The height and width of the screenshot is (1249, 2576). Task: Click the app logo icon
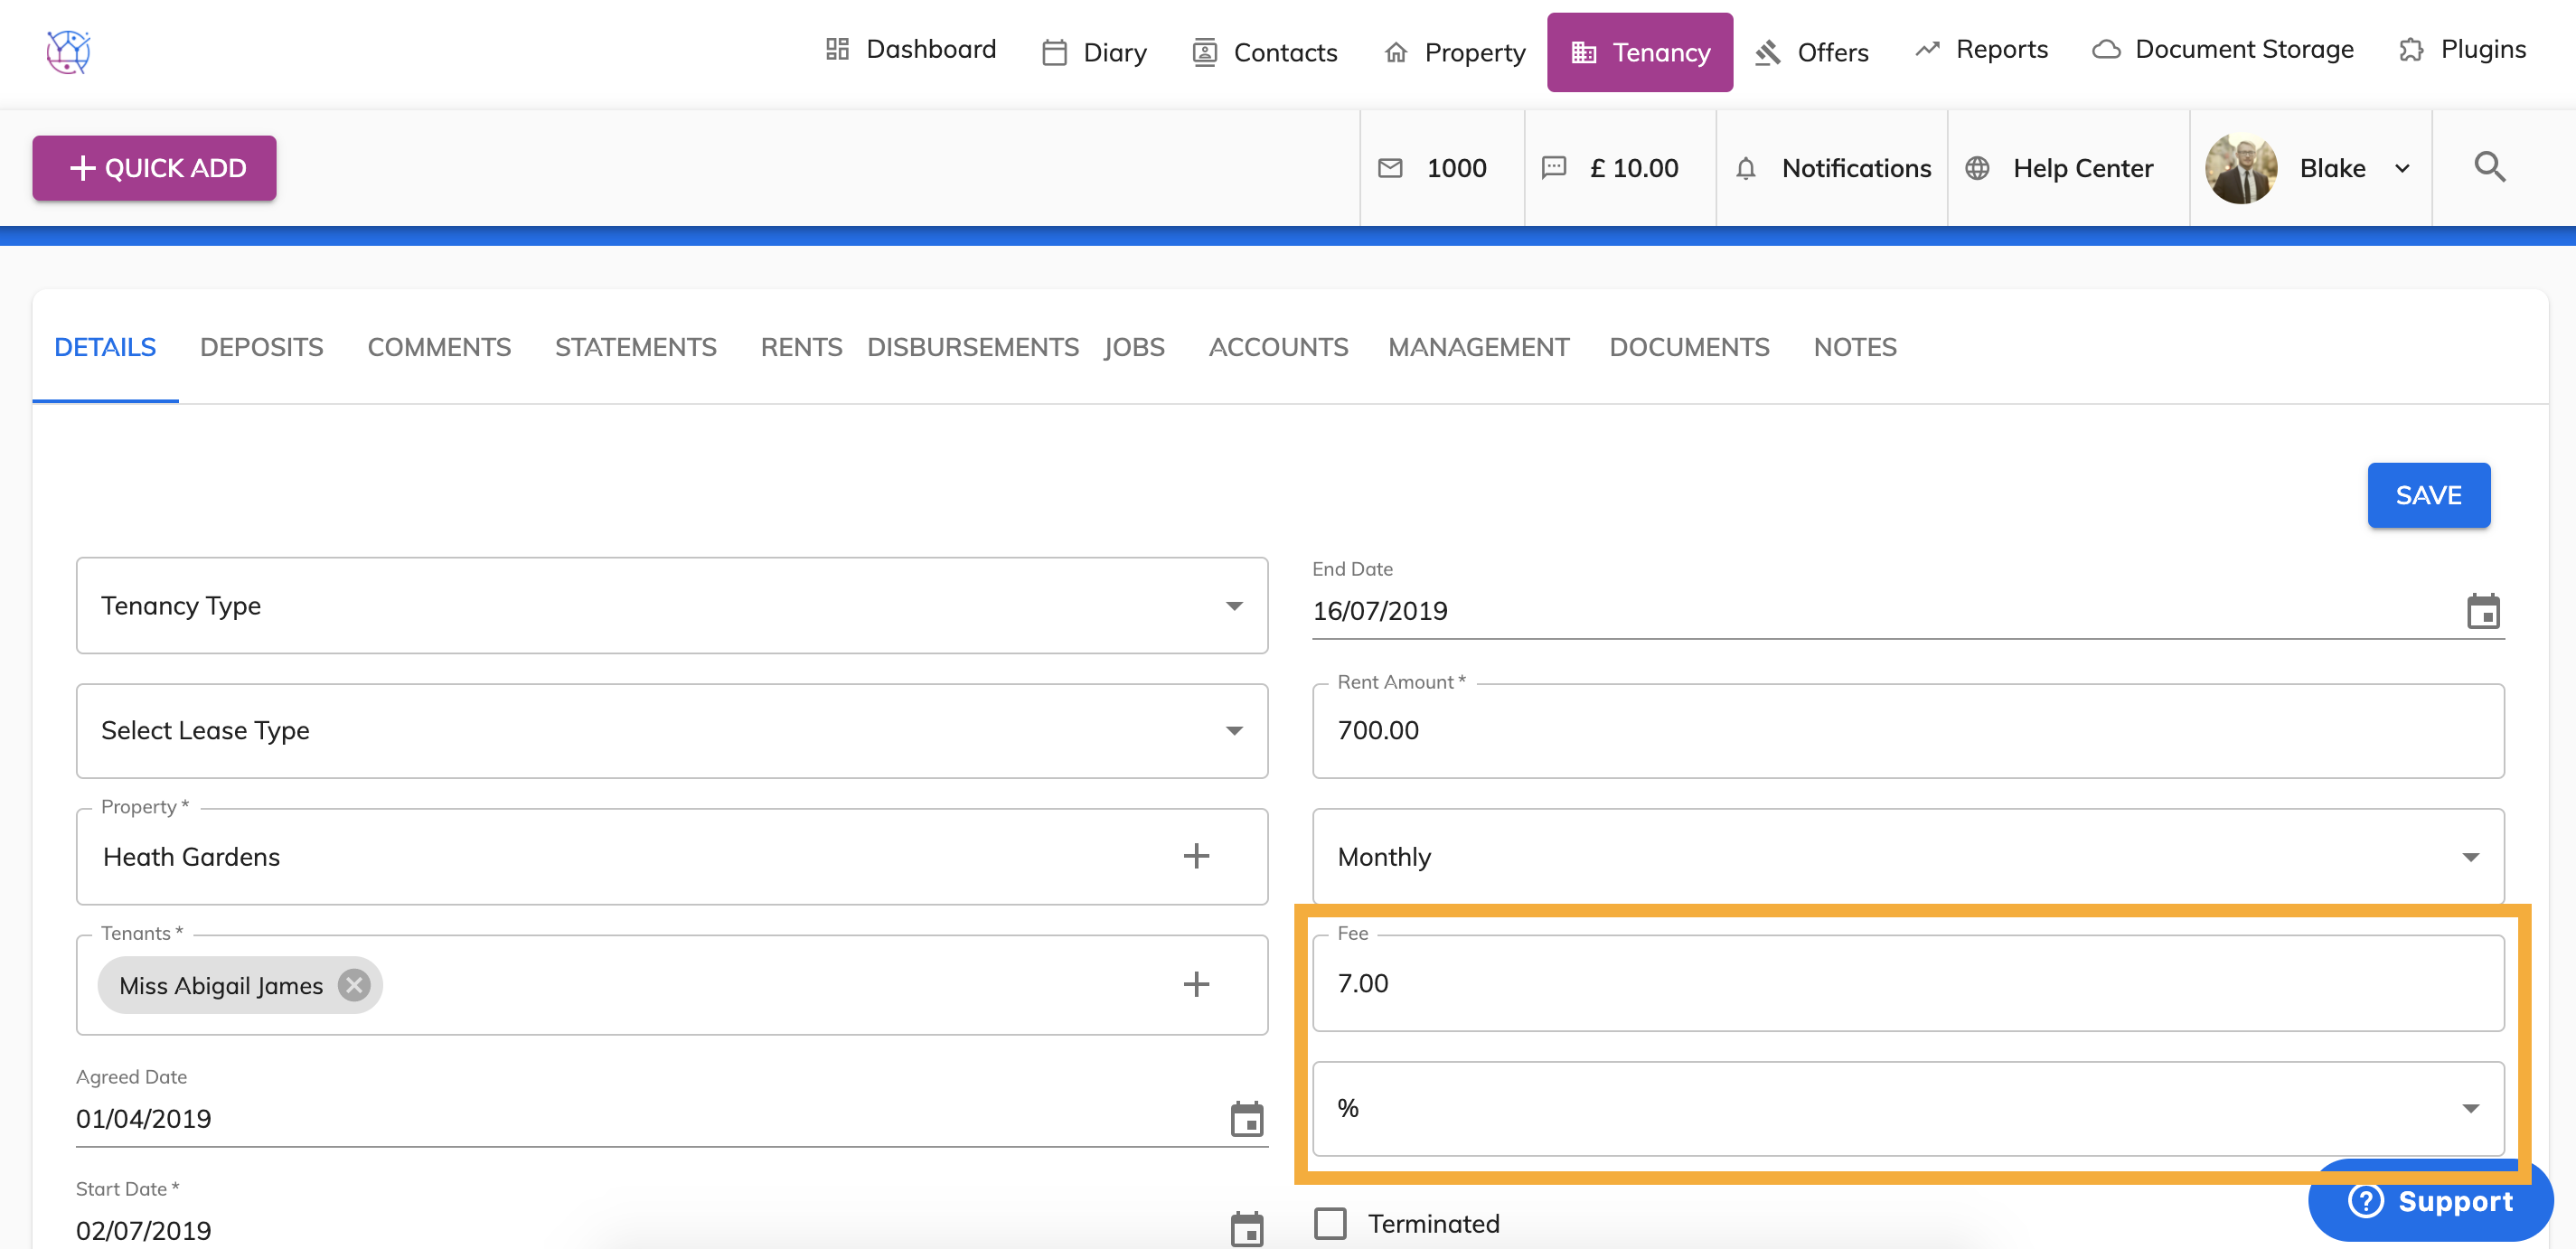pos(68,52)
